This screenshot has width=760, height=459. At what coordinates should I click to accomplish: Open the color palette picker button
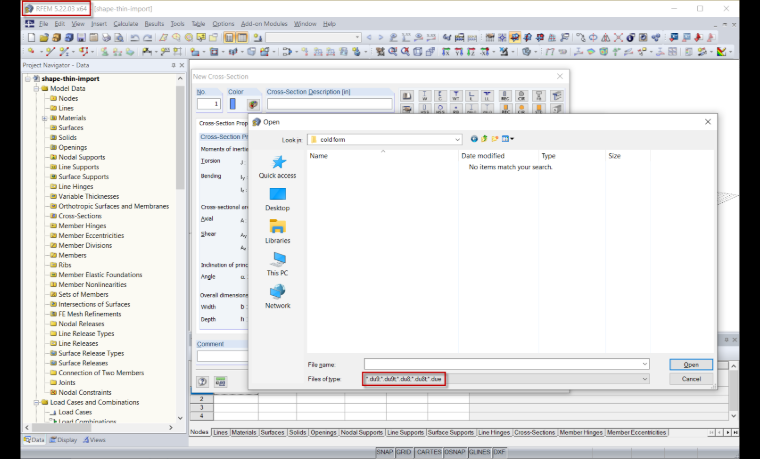[253, 104]
